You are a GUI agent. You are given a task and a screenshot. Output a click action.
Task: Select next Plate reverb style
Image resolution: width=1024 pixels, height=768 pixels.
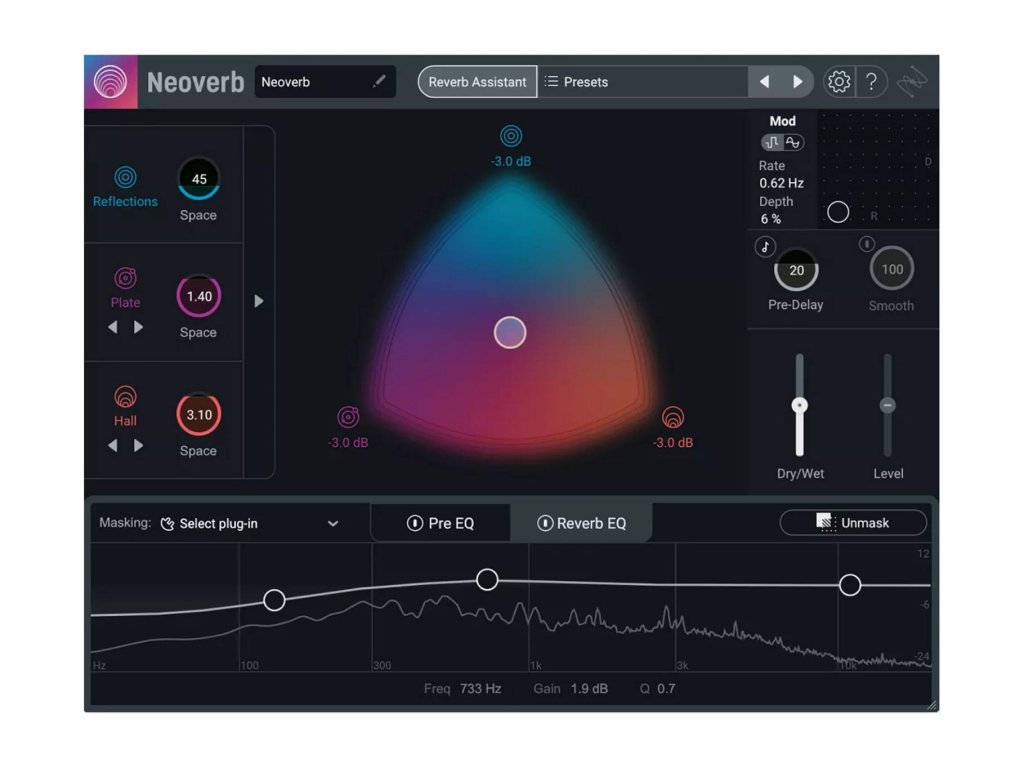click(x=138, y=327)
